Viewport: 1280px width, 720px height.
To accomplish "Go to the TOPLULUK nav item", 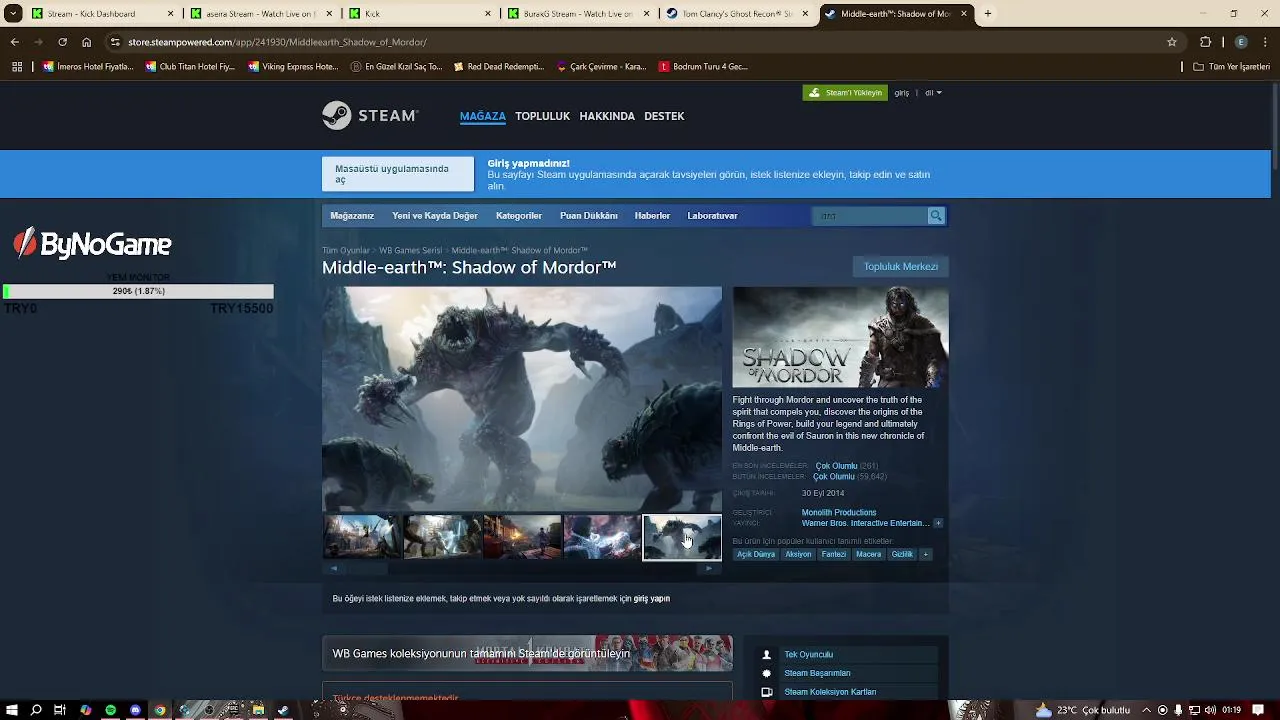I will point(542,116).
